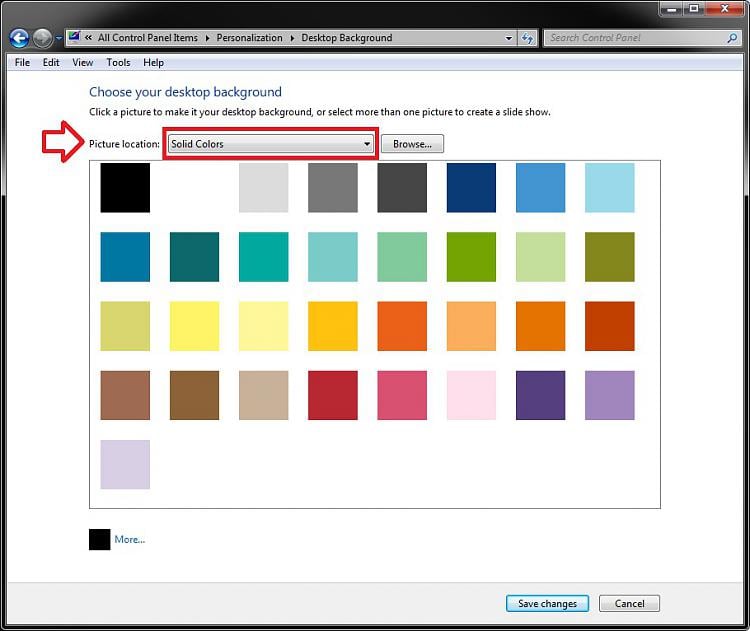Select the dark teal swatch
Image resolution: width=750 pixels, height=631 pixels.
pos(194,257)
